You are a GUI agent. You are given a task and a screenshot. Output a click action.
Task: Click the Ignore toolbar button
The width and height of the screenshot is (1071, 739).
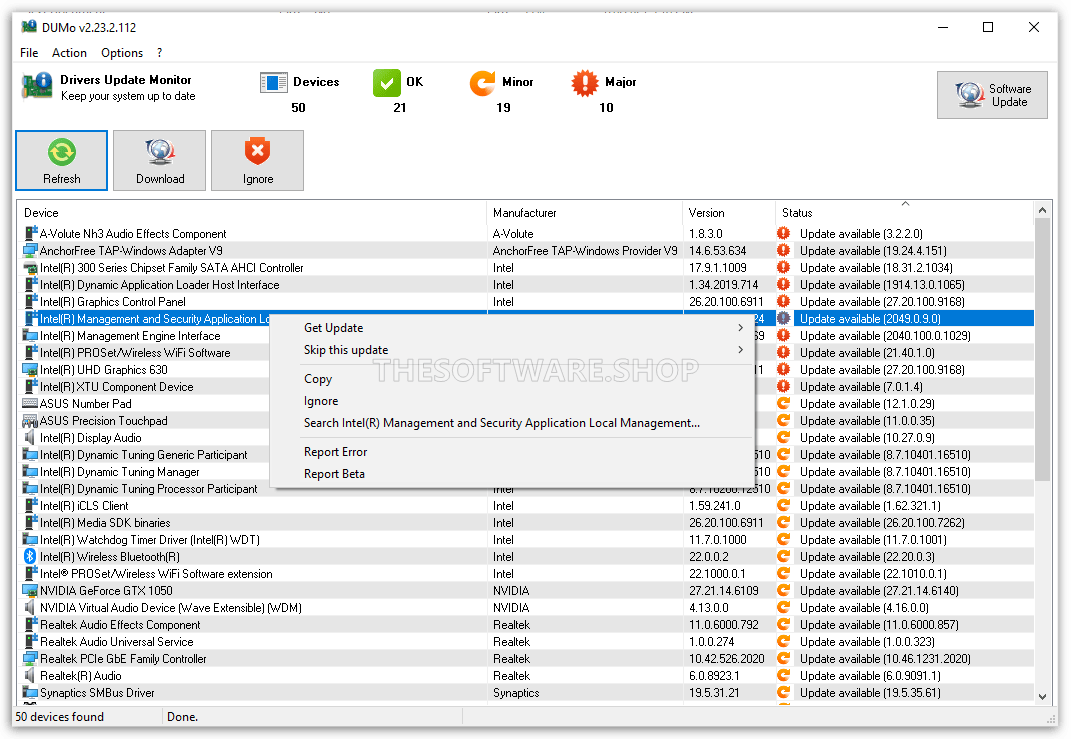tap(258, 161)
